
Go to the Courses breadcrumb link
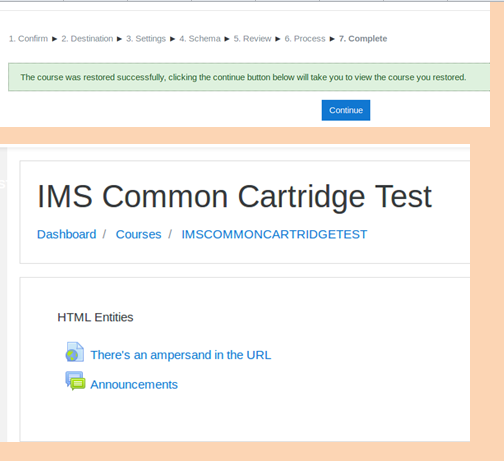click(x=138, y=234)
